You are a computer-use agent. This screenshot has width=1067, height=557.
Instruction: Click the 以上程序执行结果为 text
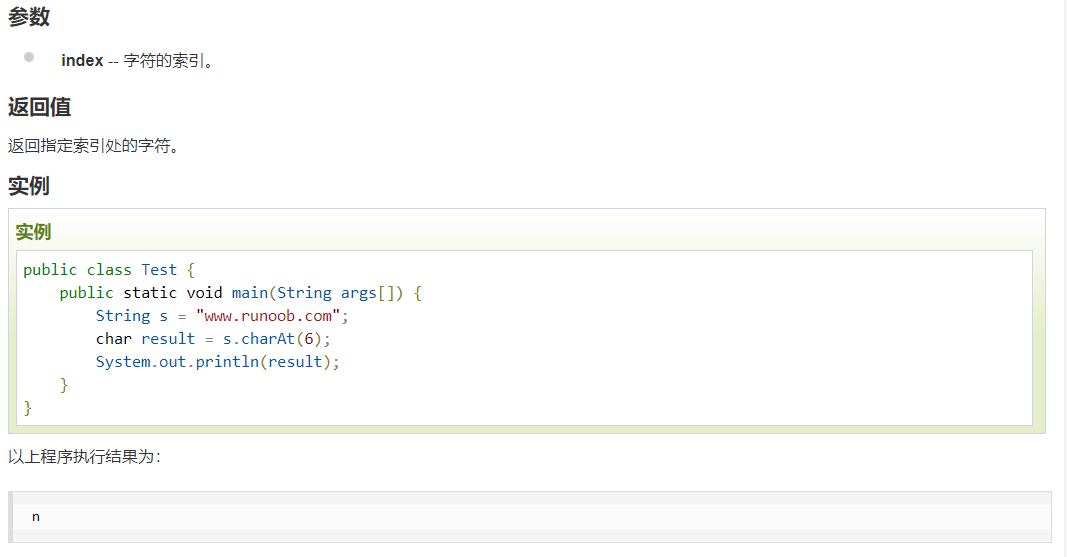tap(84, 457)
